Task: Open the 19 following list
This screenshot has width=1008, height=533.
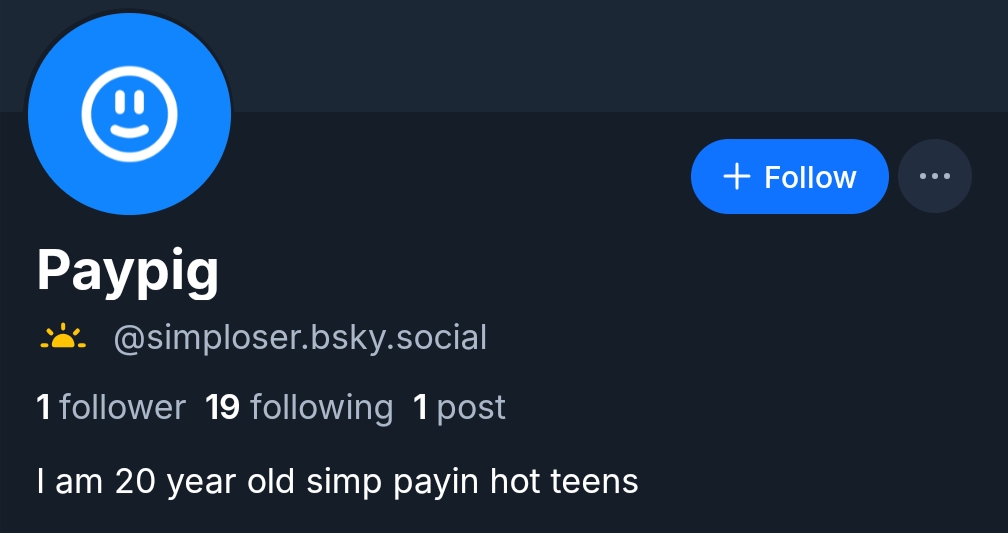Action: click(299, 407)
